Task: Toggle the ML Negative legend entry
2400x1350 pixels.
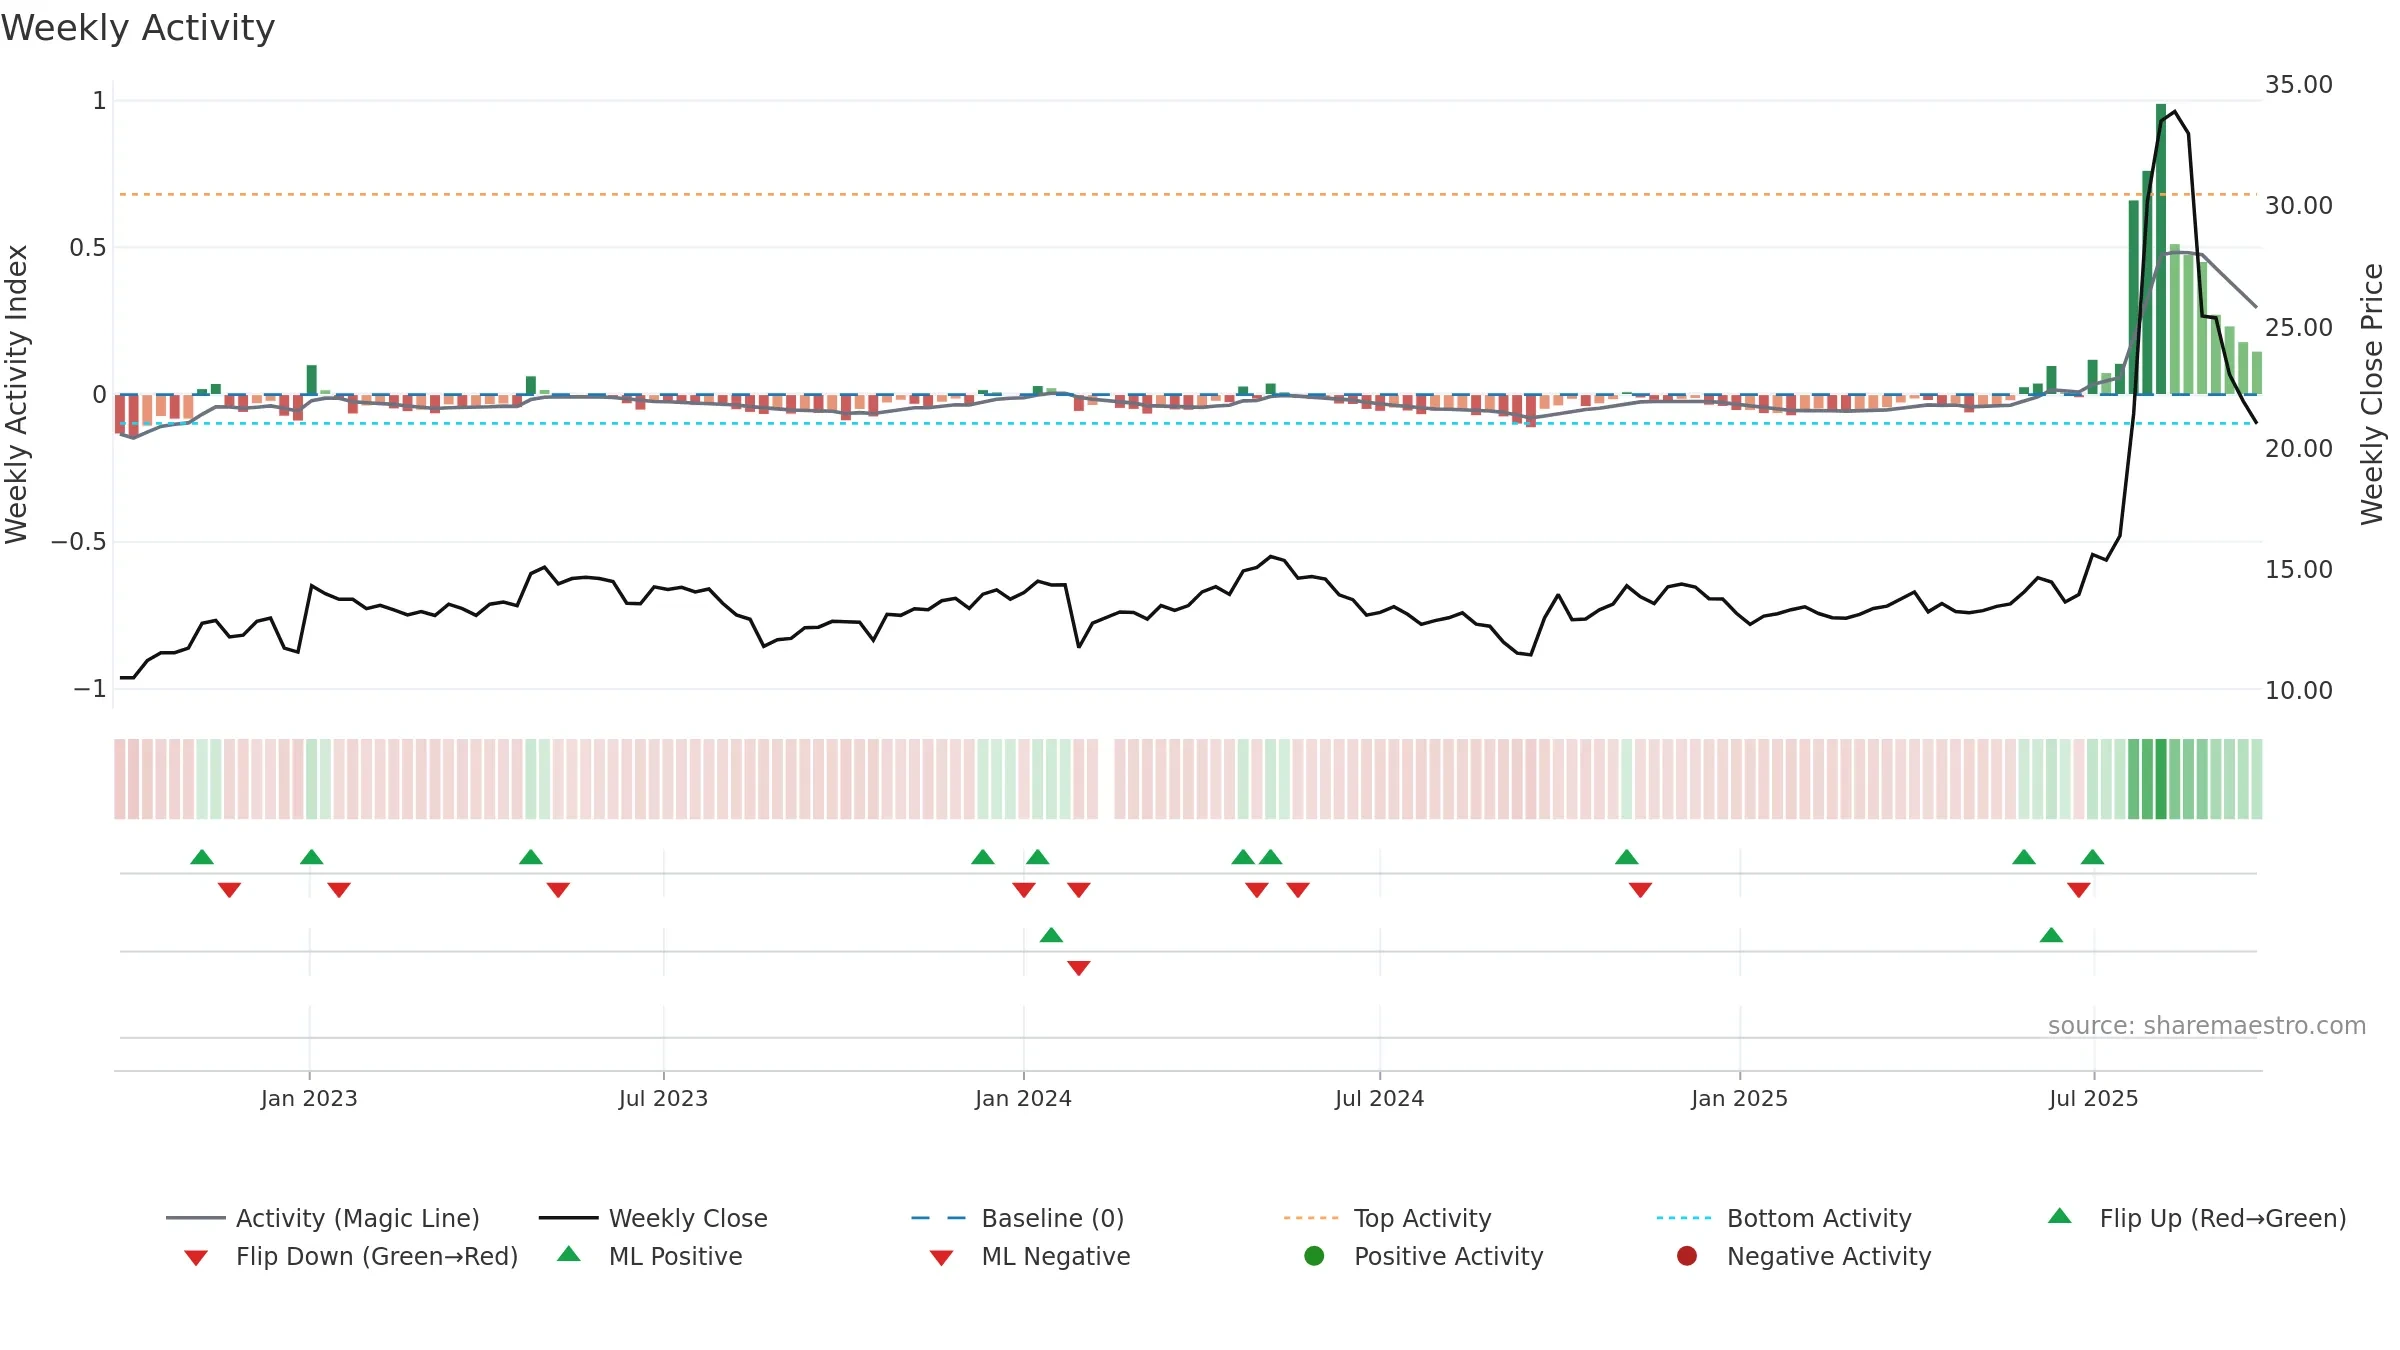Action: [x=1030, y=1256]
